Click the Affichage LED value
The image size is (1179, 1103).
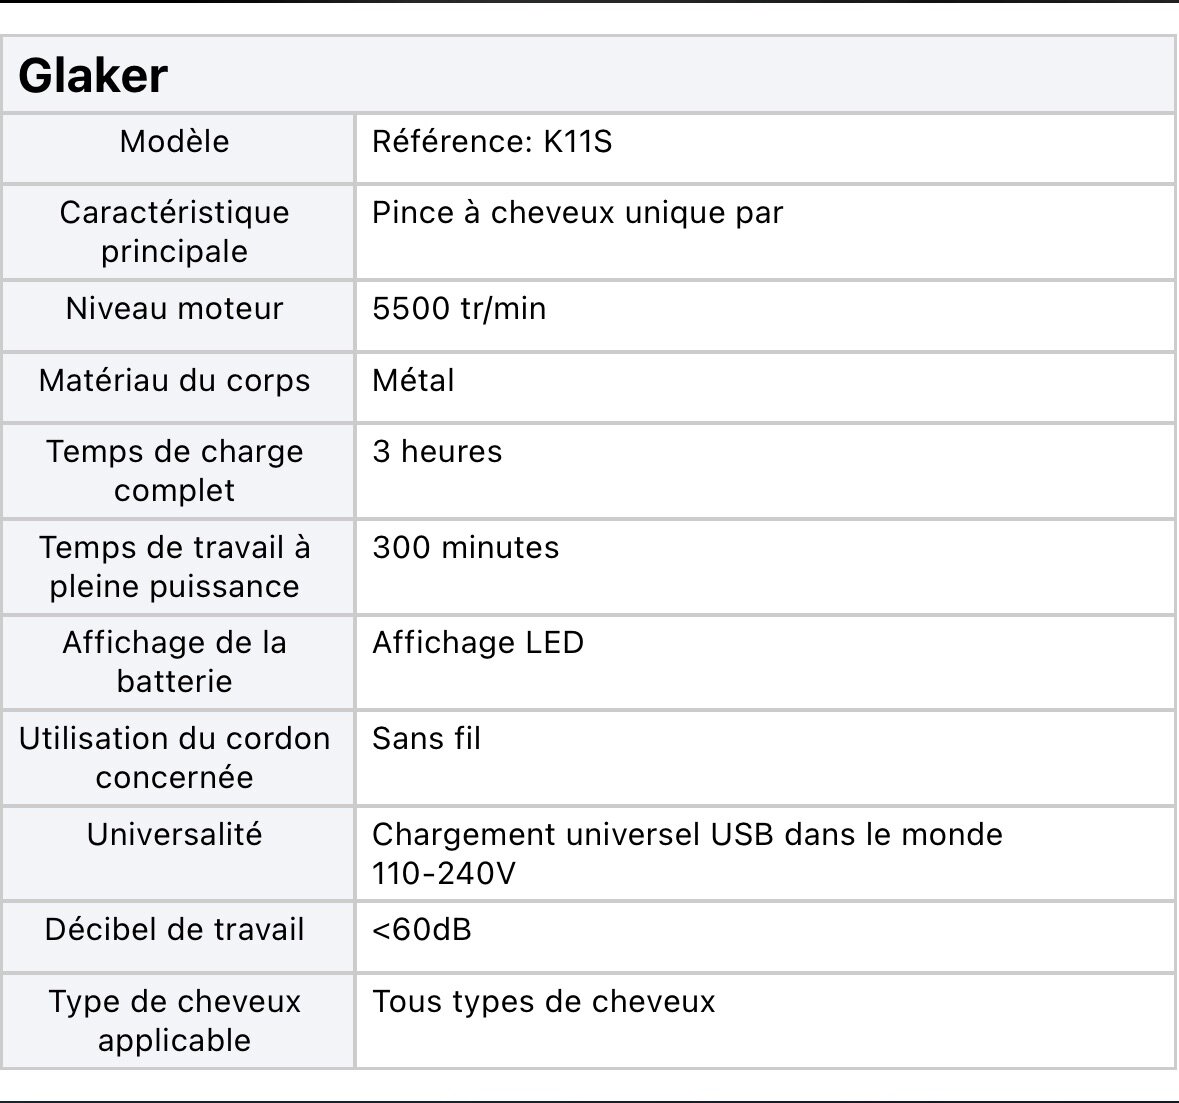[x=477, y=643]
